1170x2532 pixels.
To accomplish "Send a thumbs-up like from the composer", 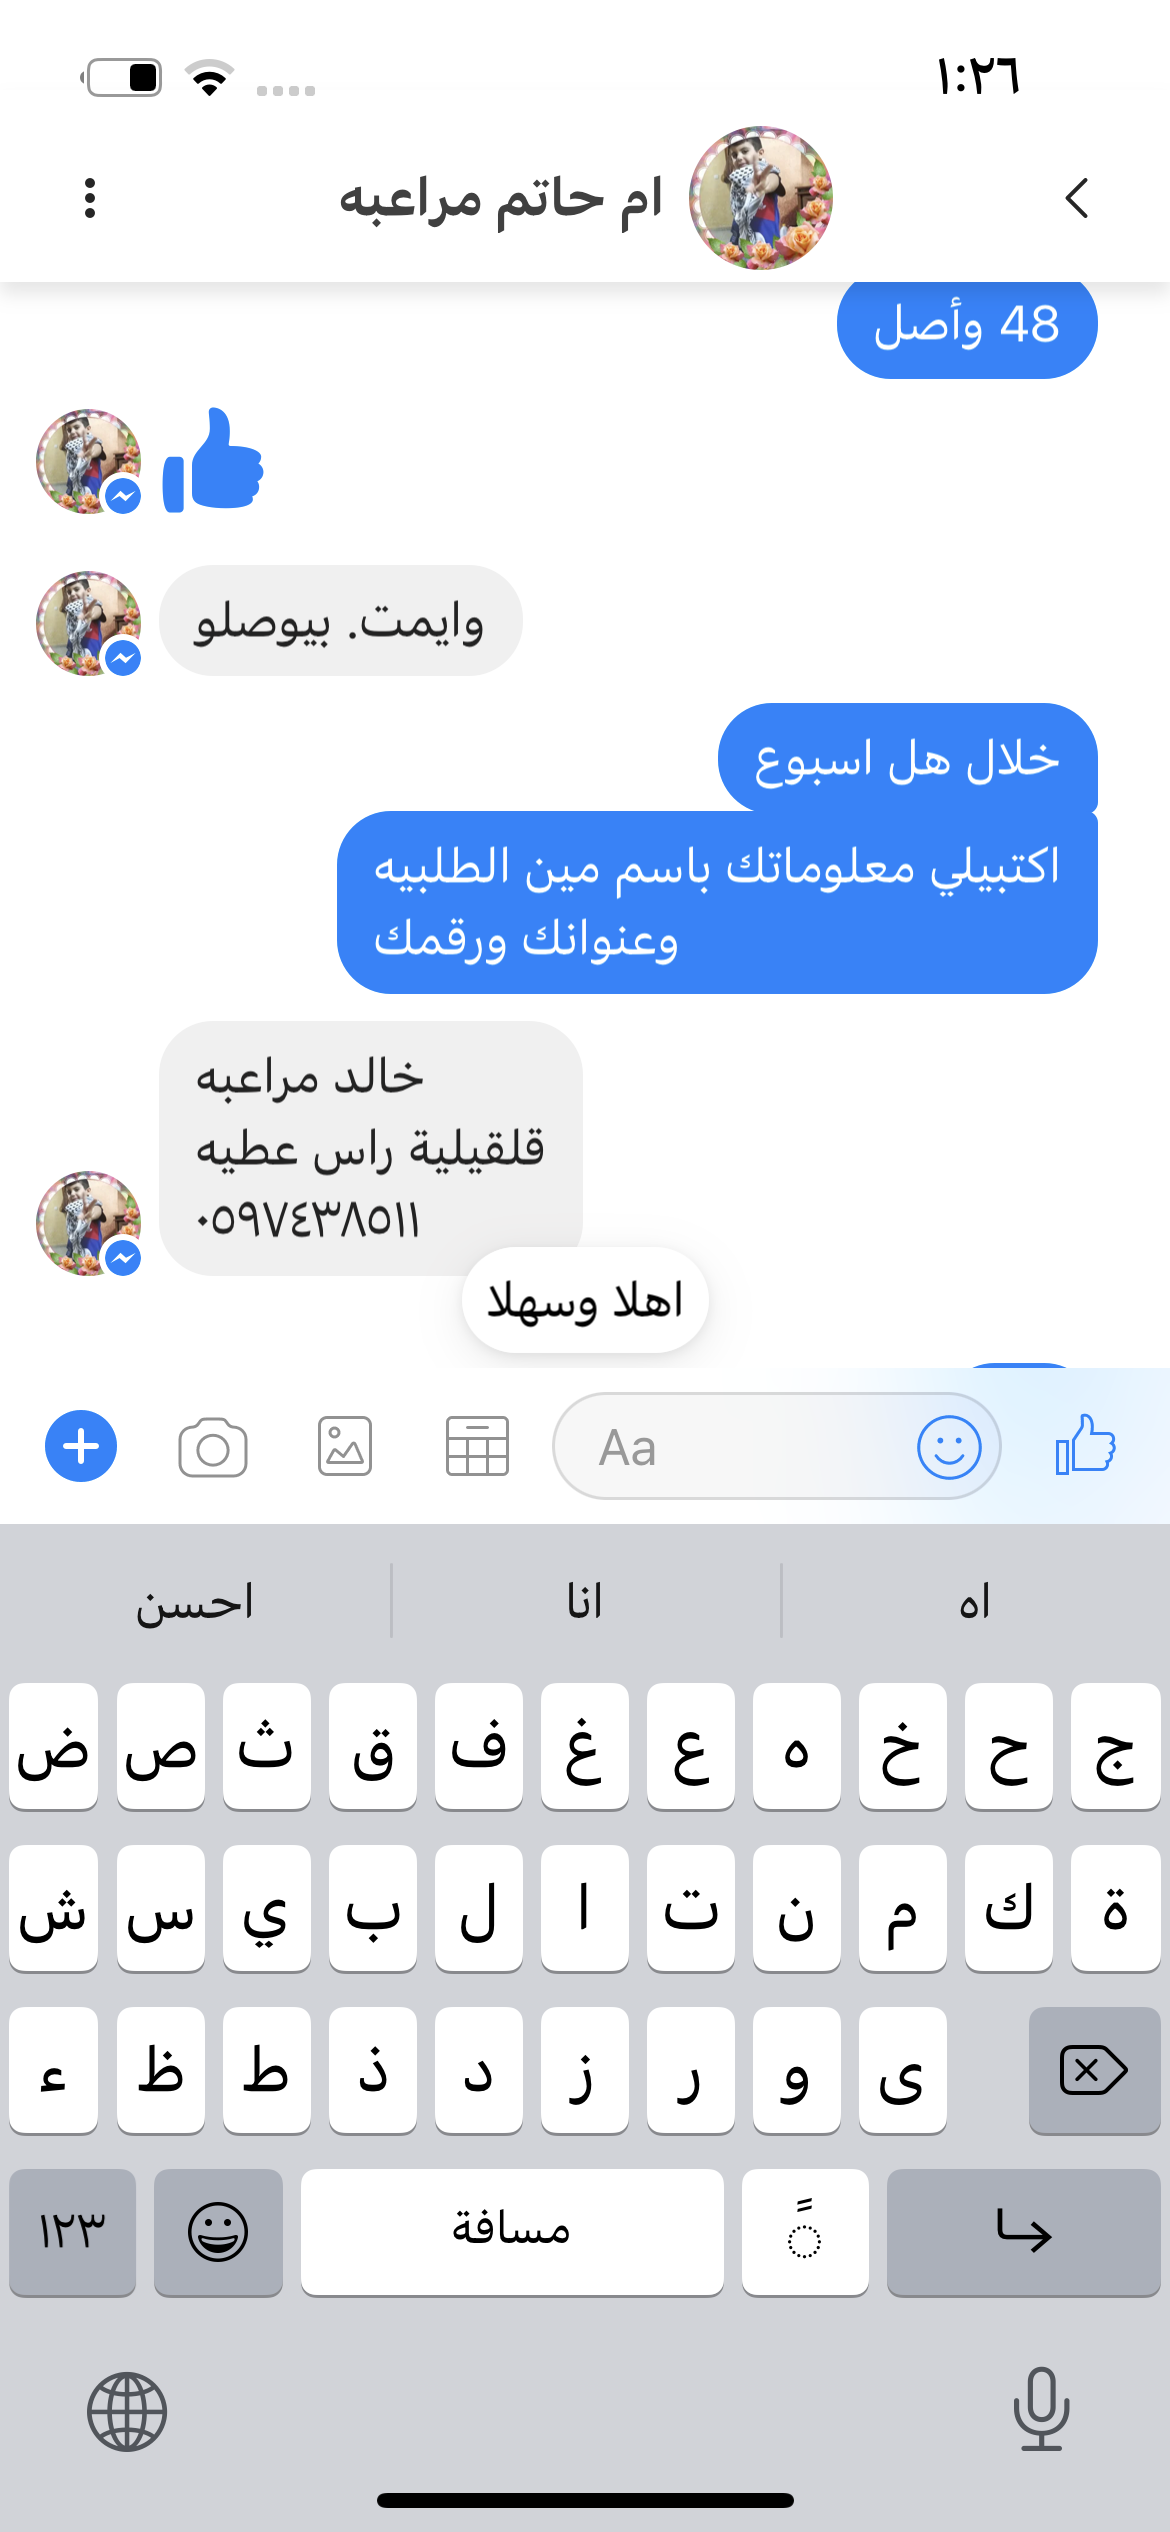I will [x=1086, y=1445].
